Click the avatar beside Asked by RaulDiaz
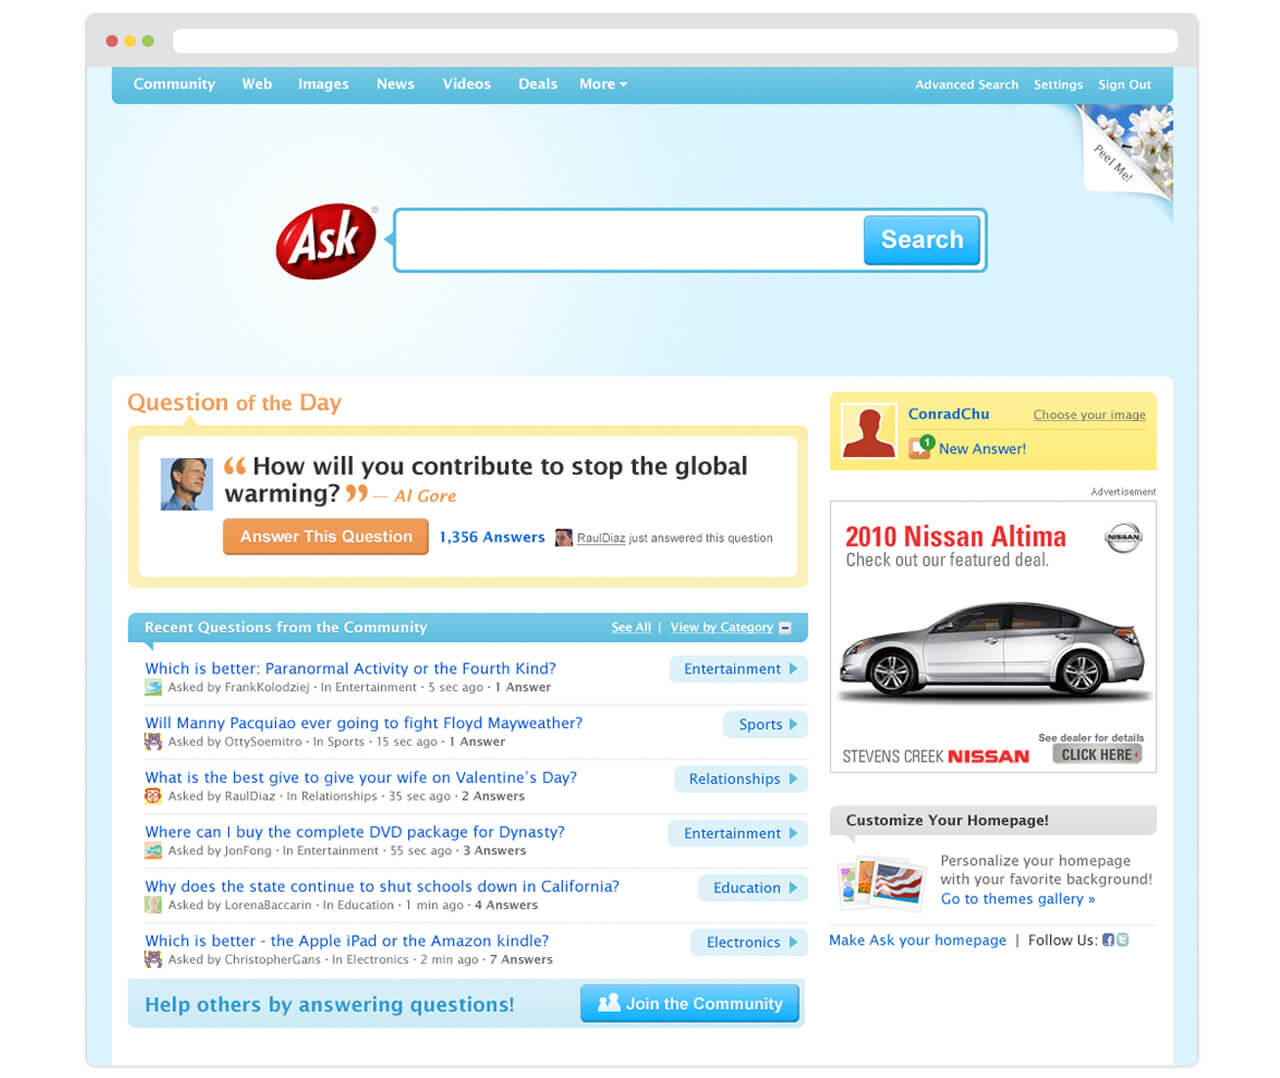The height and width of the screenshot is (1078, 1280). click(x=153, y=796)
